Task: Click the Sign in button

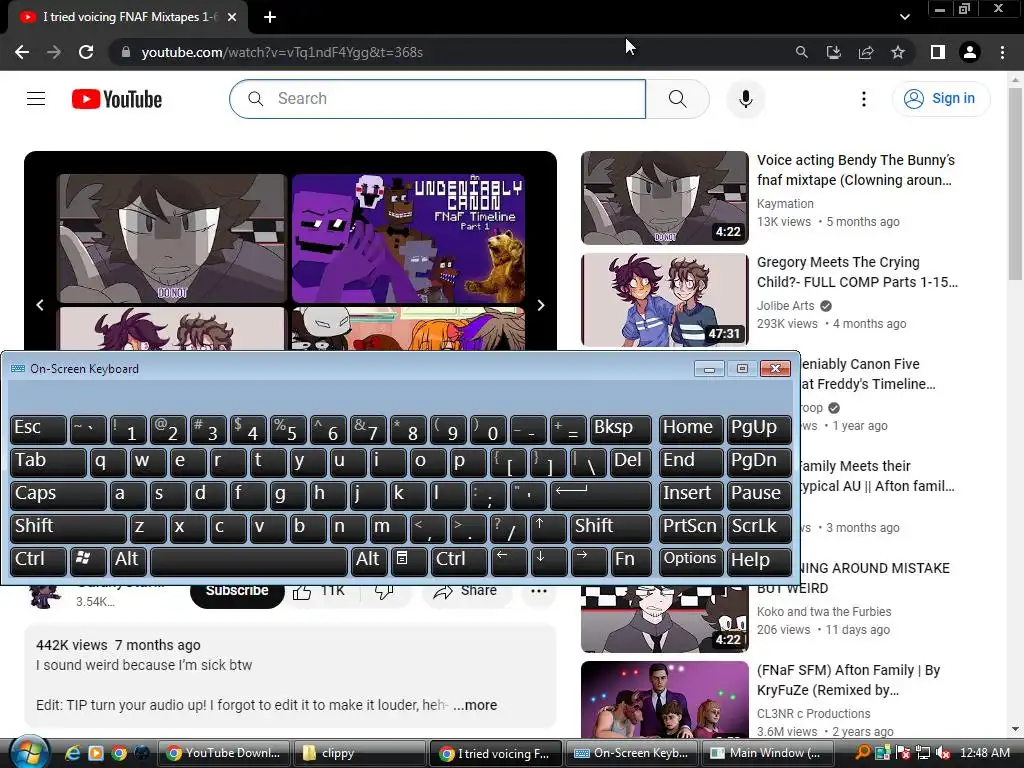Action: click(x=941, y=99)
